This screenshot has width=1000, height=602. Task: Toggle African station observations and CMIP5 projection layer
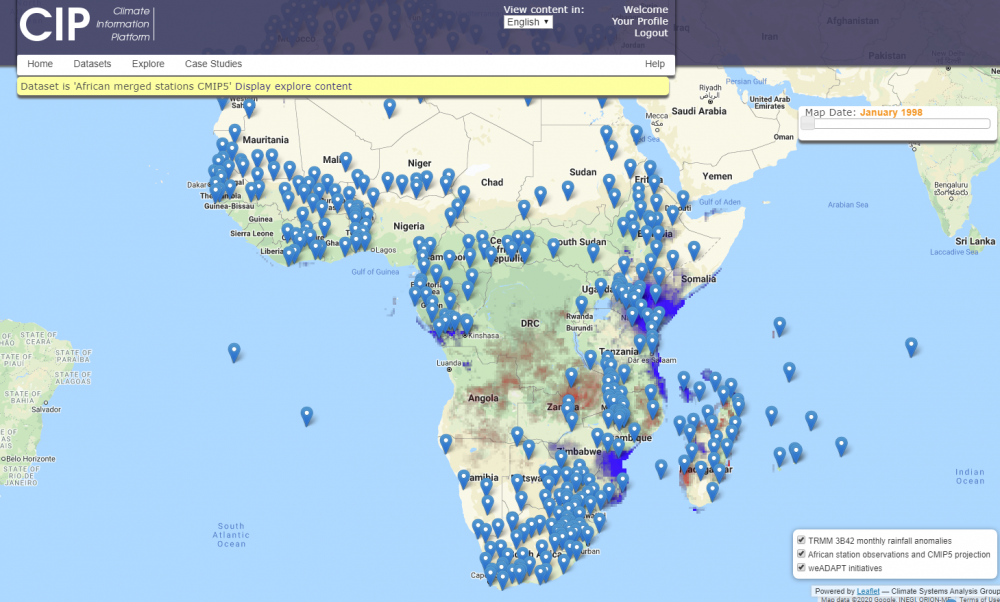(x=802, y=554)
